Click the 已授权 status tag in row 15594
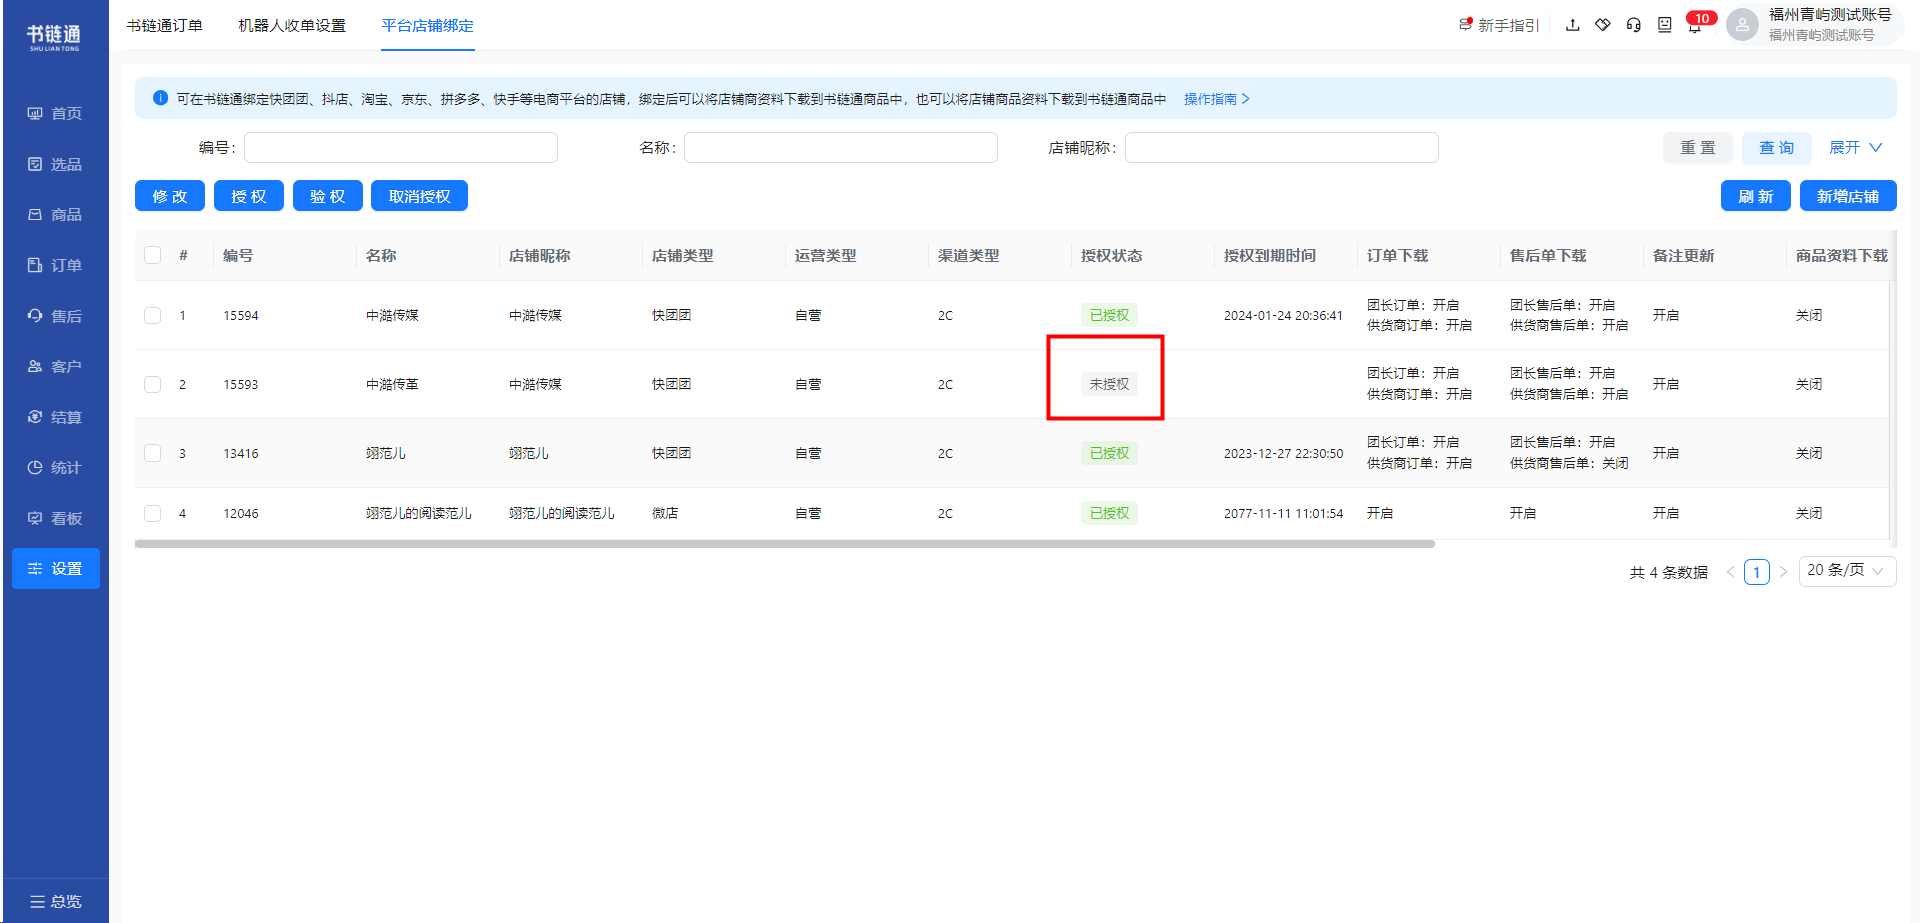The height and width of the screenshot is (923, 1920). click(x=1109, y=315)
